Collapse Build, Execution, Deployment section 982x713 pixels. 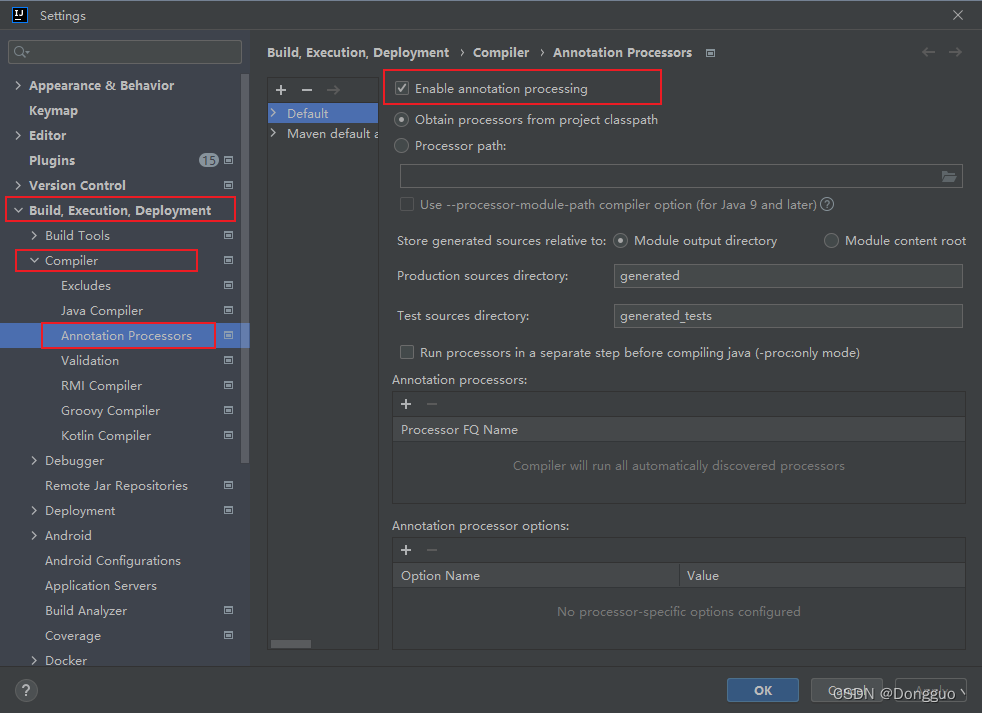pos(18,211)
